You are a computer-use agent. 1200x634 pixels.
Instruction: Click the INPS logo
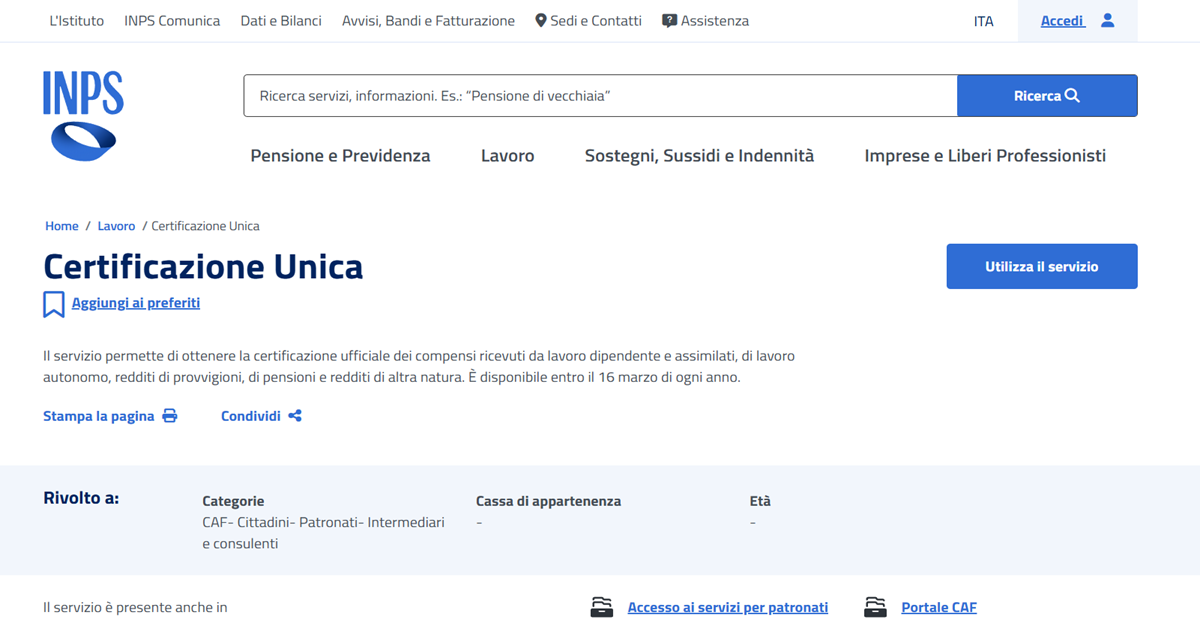[x=83, y=115]
